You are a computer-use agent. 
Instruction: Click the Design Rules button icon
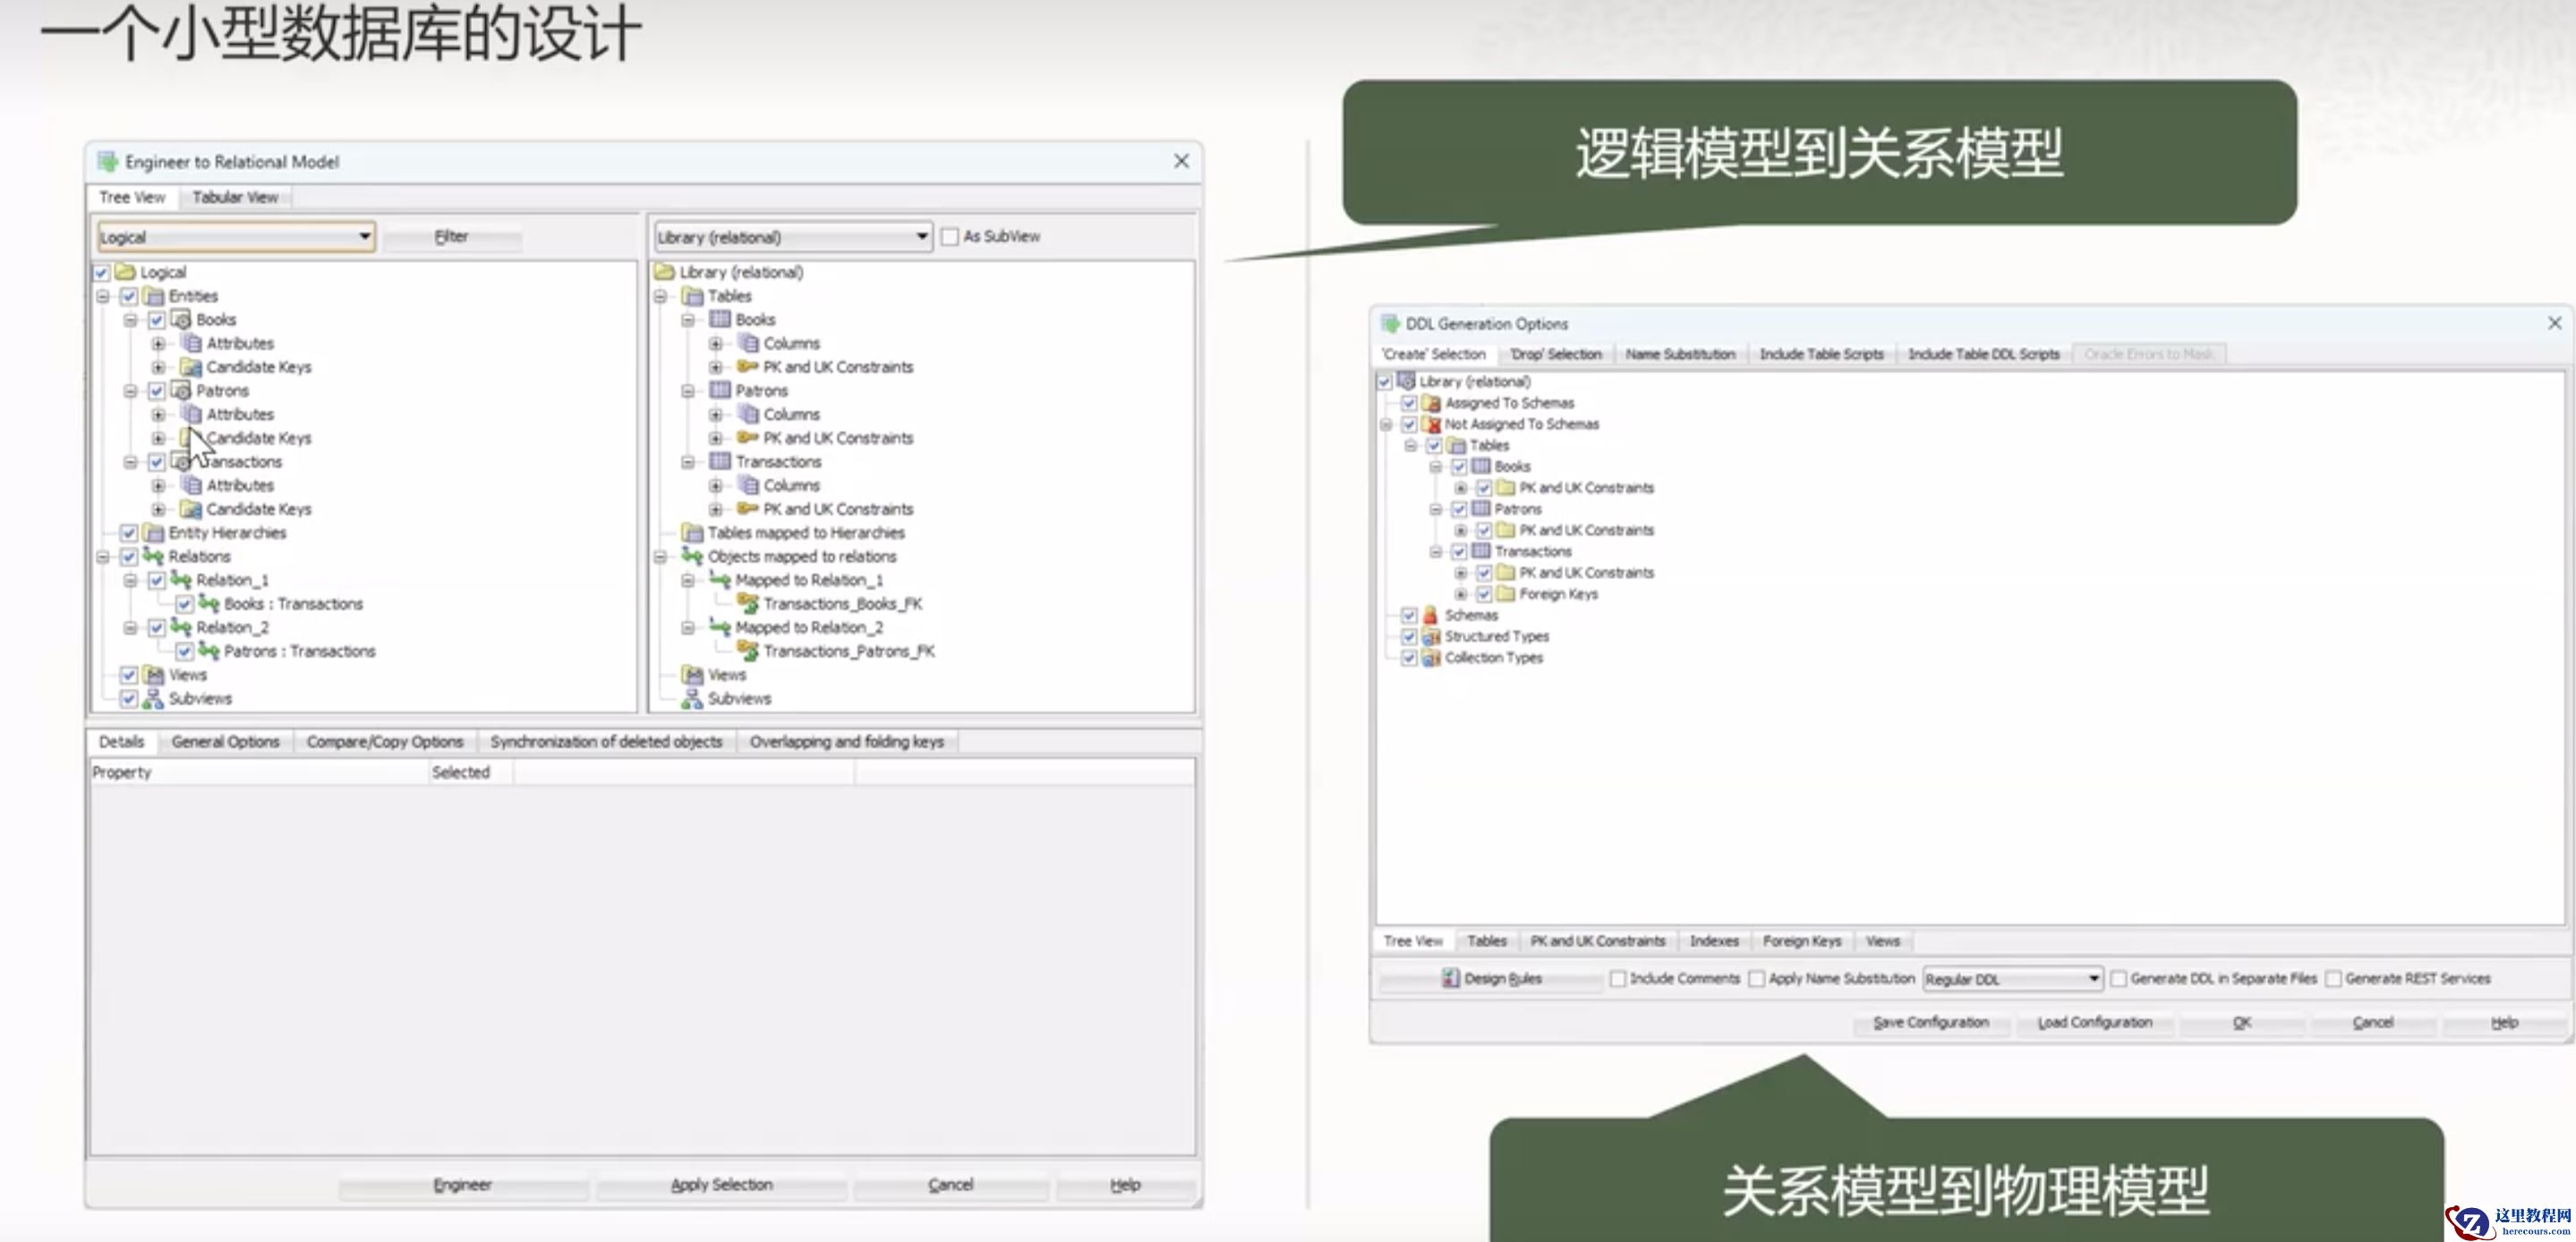tap(1450, 979)
